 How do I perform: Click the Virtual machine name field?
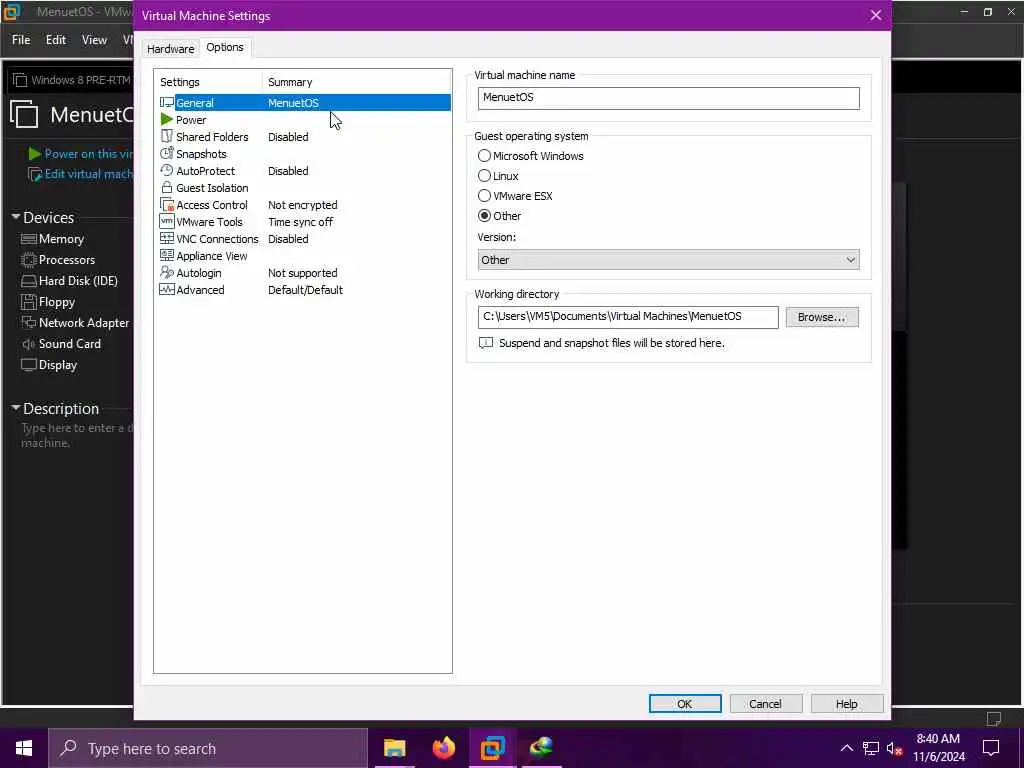[x=668, y=98]
